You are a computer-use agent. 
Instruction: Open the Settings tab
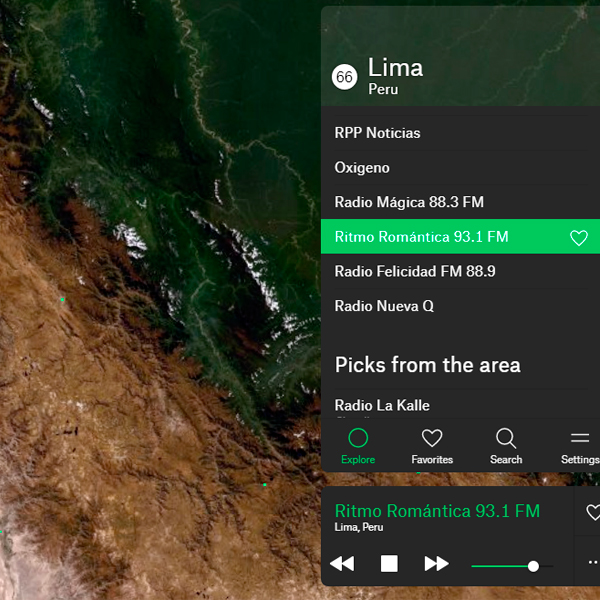[579, 438]
